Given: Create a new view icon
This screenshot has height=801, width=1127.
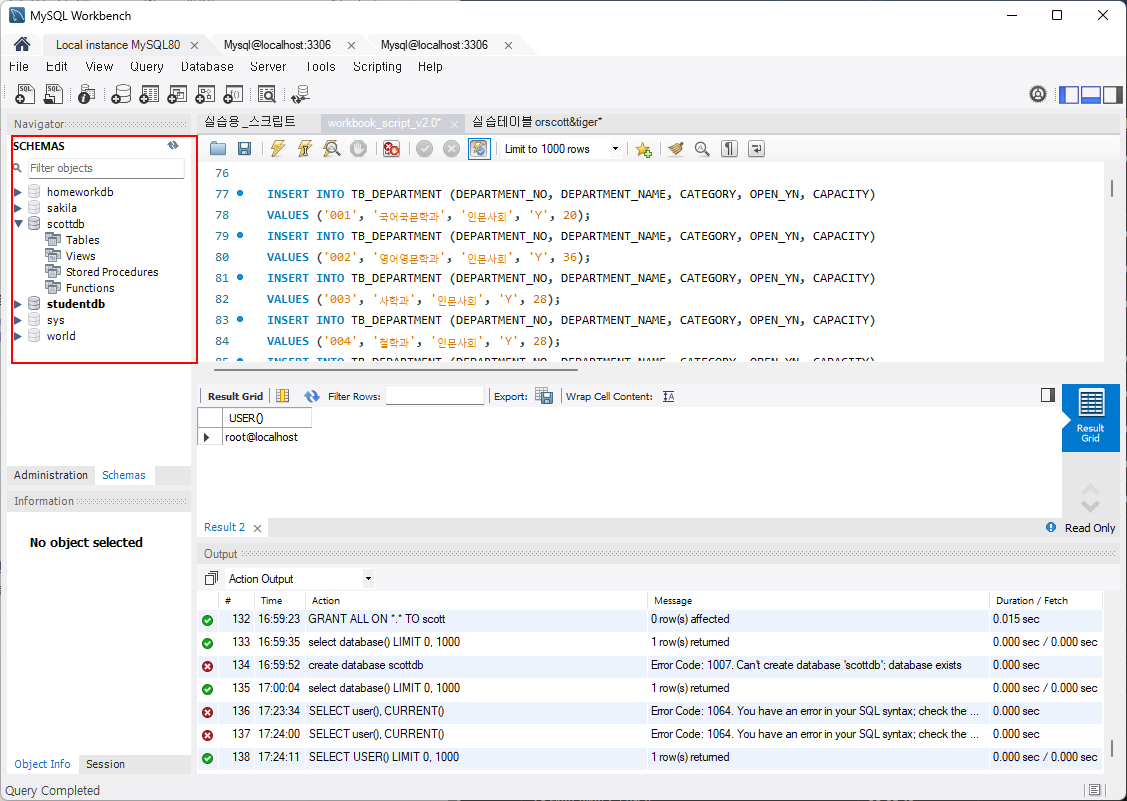Looking at the screenshot, I should click(x=177, y=94).
